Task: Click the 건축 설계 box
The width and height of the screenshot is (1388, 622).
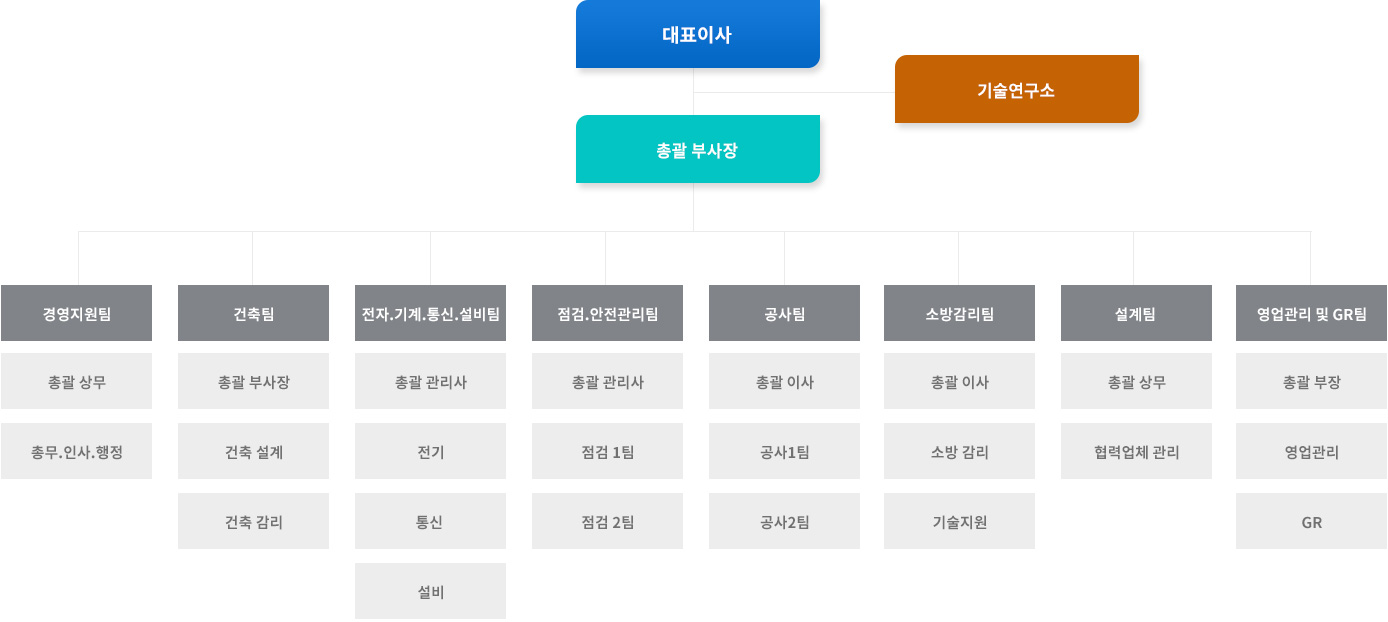Action: tap(253, 451)
